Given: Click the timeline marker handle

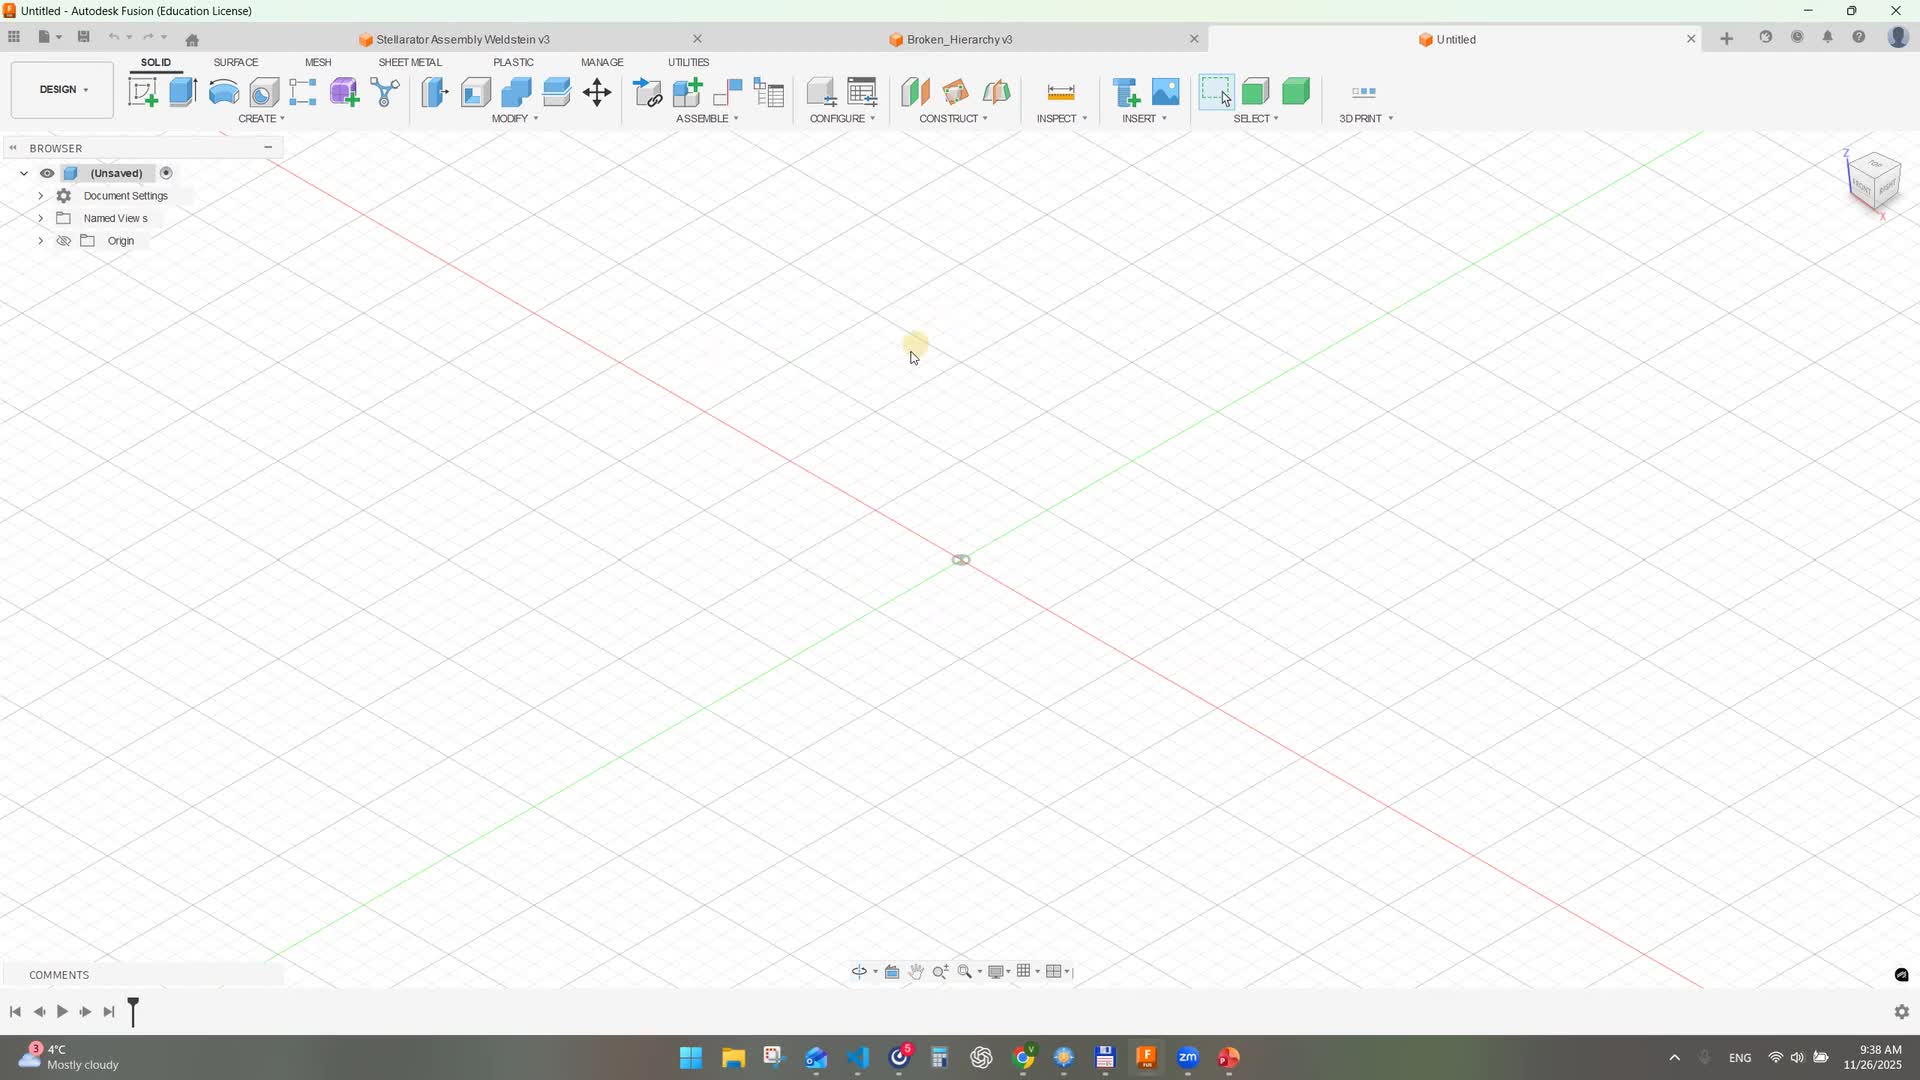Looking at the screenshot, I should [x=133, y=1011].
